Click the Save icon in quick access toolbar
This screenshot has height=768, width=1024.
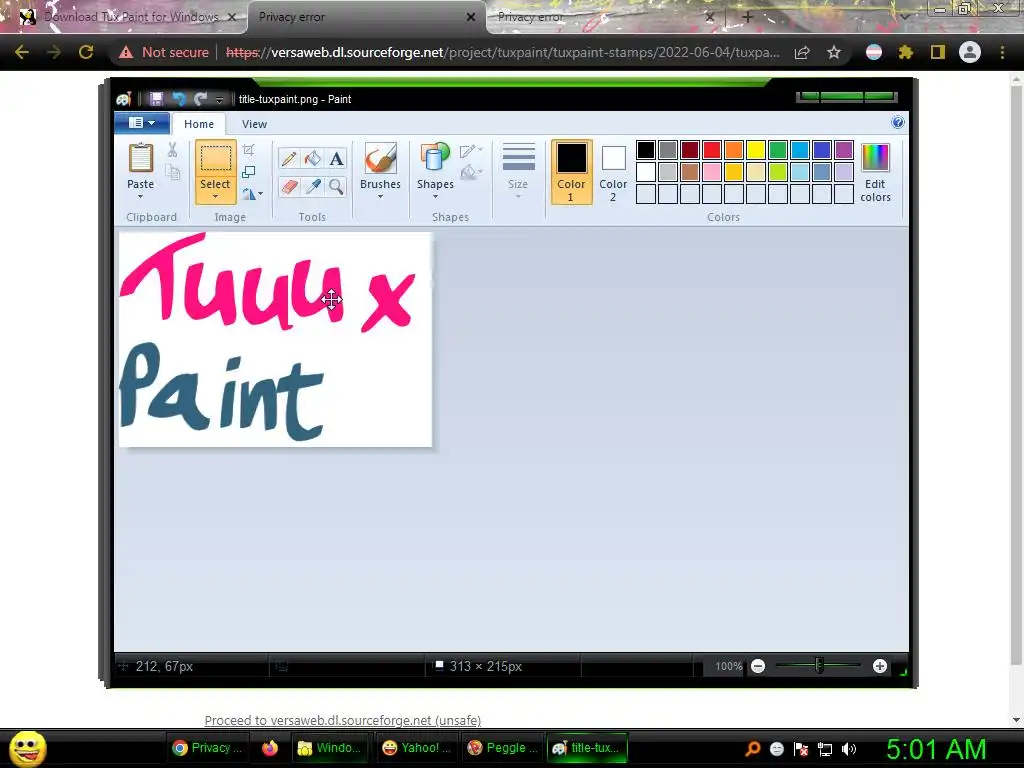click(156, 99)
